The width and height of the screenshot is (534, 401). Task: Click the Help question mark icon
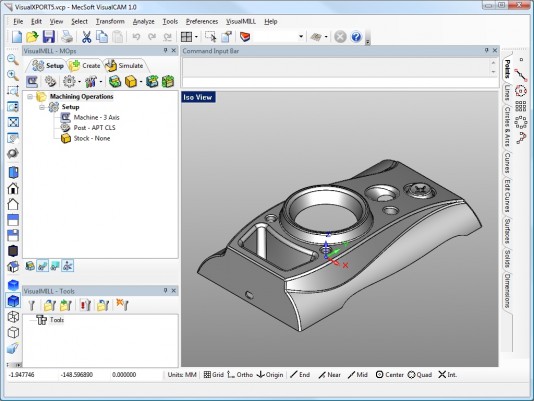[356, 36]
